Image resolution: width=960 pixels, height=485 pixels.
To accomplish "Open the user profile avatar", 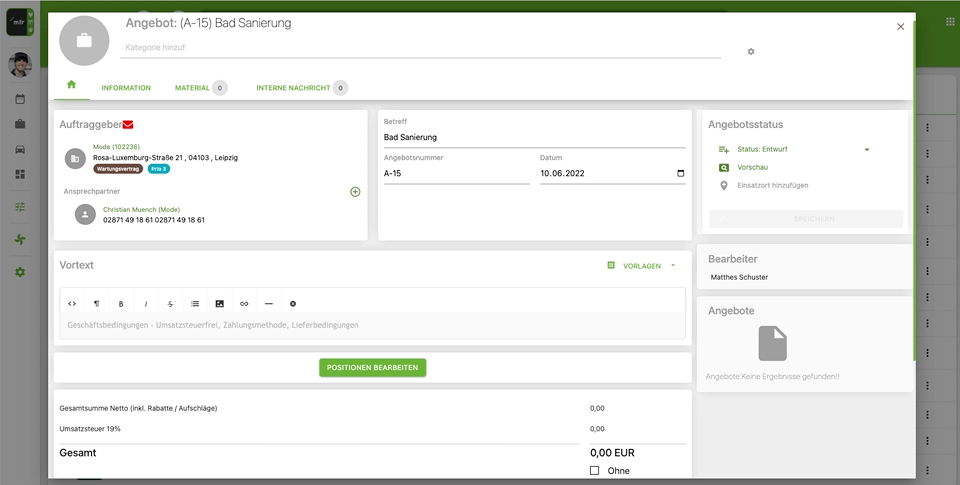I will tap(20, 64).
